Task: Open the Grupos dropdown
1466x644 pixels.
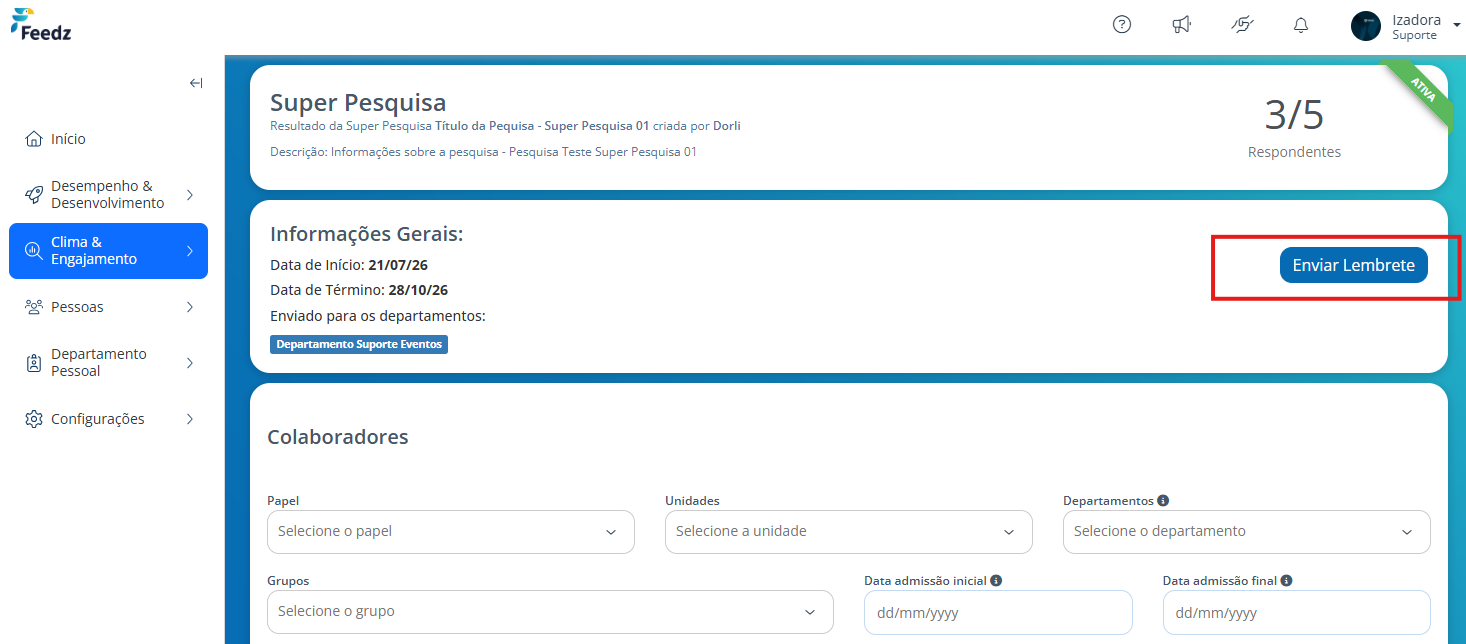Action: [x=550, y=612]
